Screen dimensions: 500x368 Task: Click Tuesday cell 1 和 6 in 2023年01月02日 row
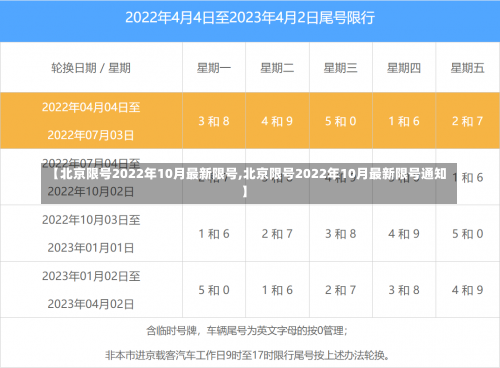click(x=277, y=290)
